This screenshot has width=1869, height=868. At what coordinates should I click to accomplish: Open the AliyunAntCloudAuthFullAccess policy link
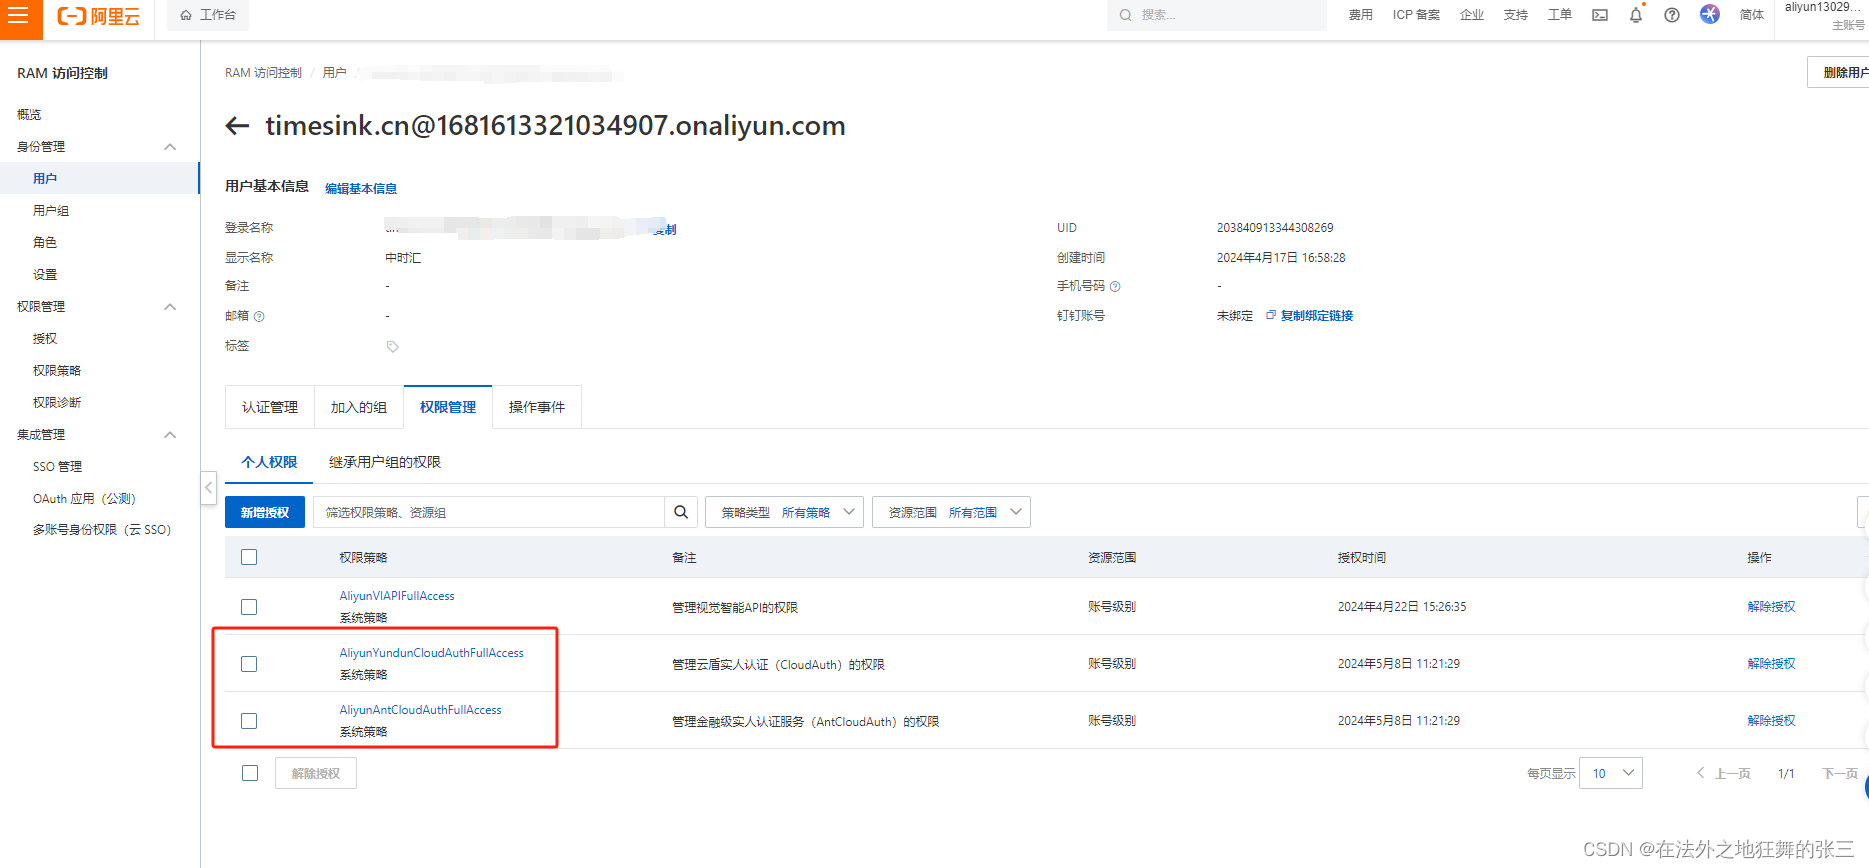(x=420, y=710)
